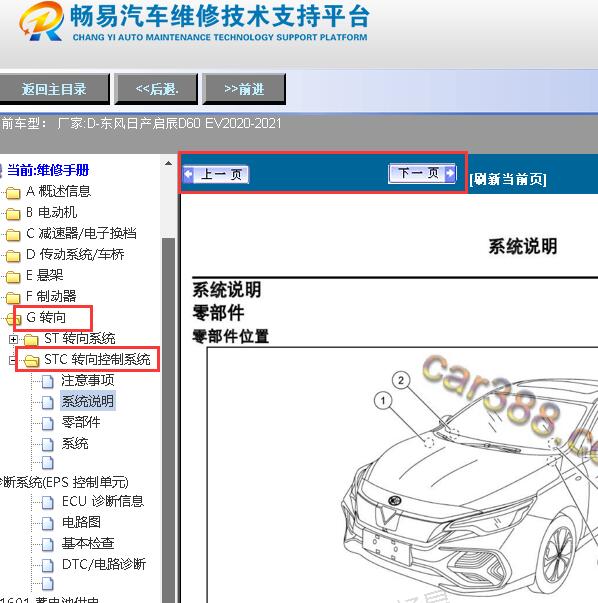Select F 制动器 in tree

point(51,296)
